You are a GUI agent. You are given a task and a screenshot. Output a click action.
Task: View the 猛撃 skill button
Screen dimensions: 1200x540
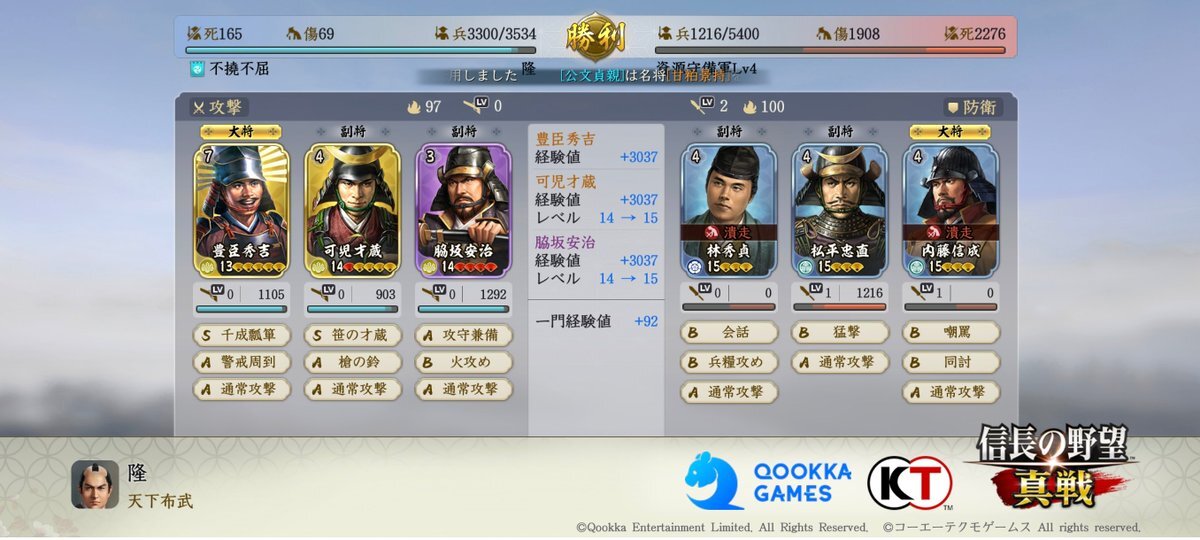click(840, 335)
